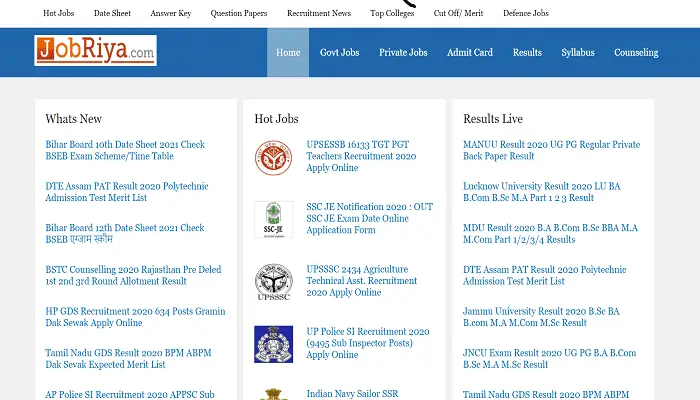Click the JobRiya.com logo

(95, 50)
